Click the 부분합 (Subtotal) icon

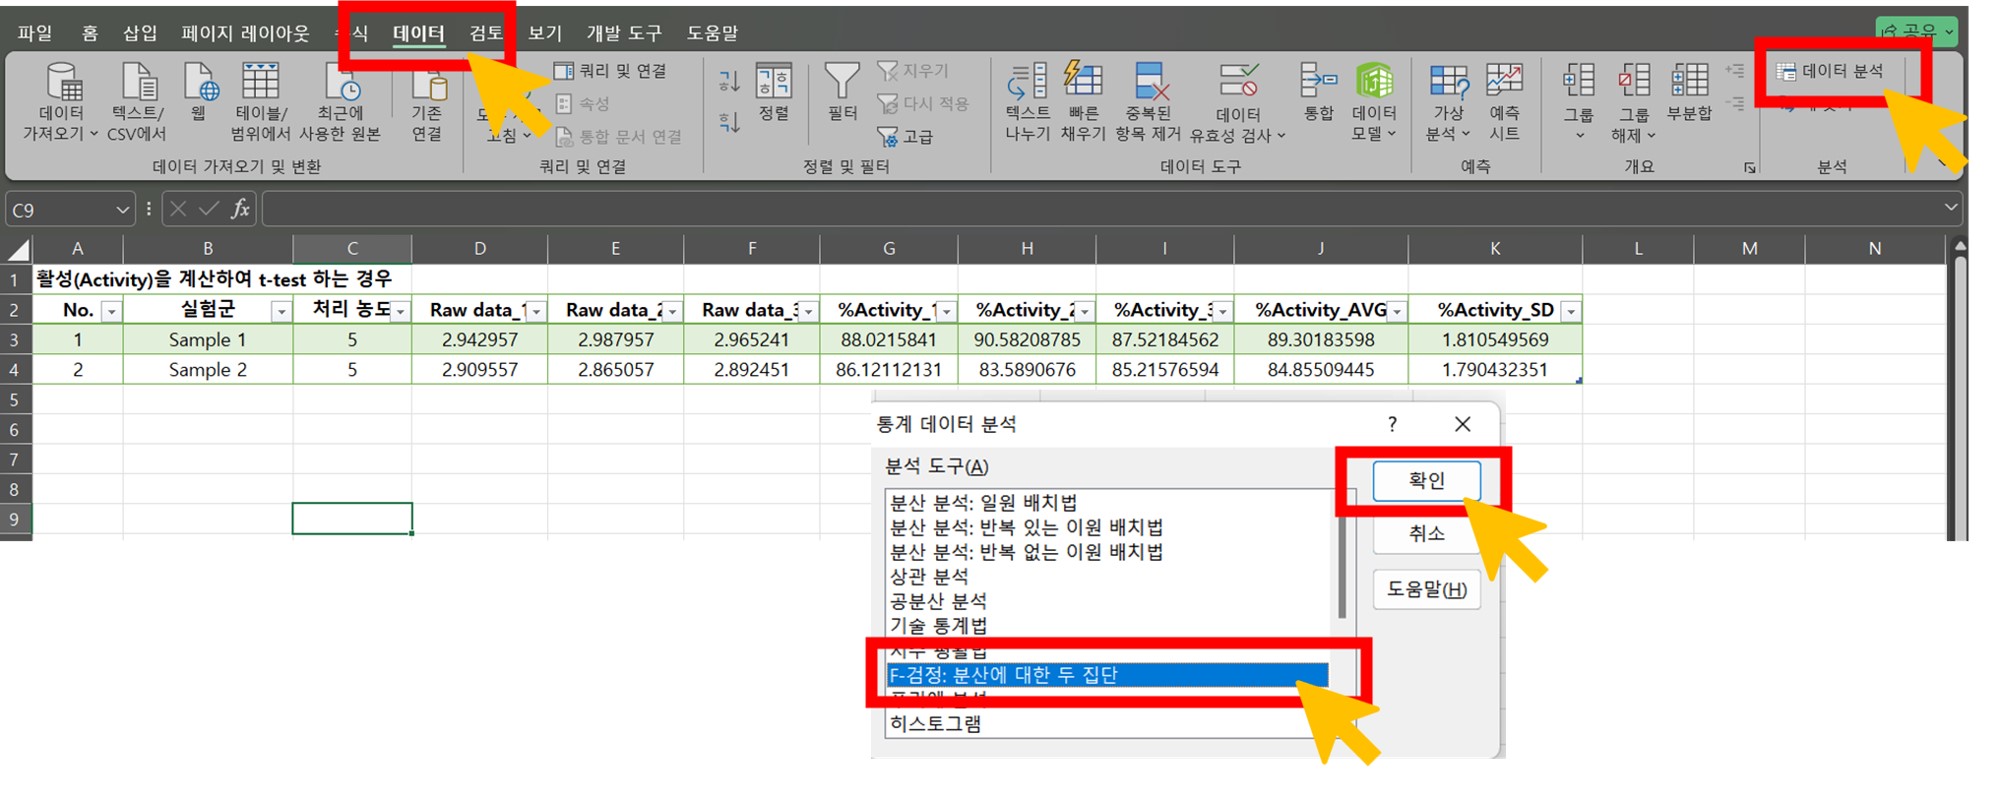click(x=1690, y=91)
